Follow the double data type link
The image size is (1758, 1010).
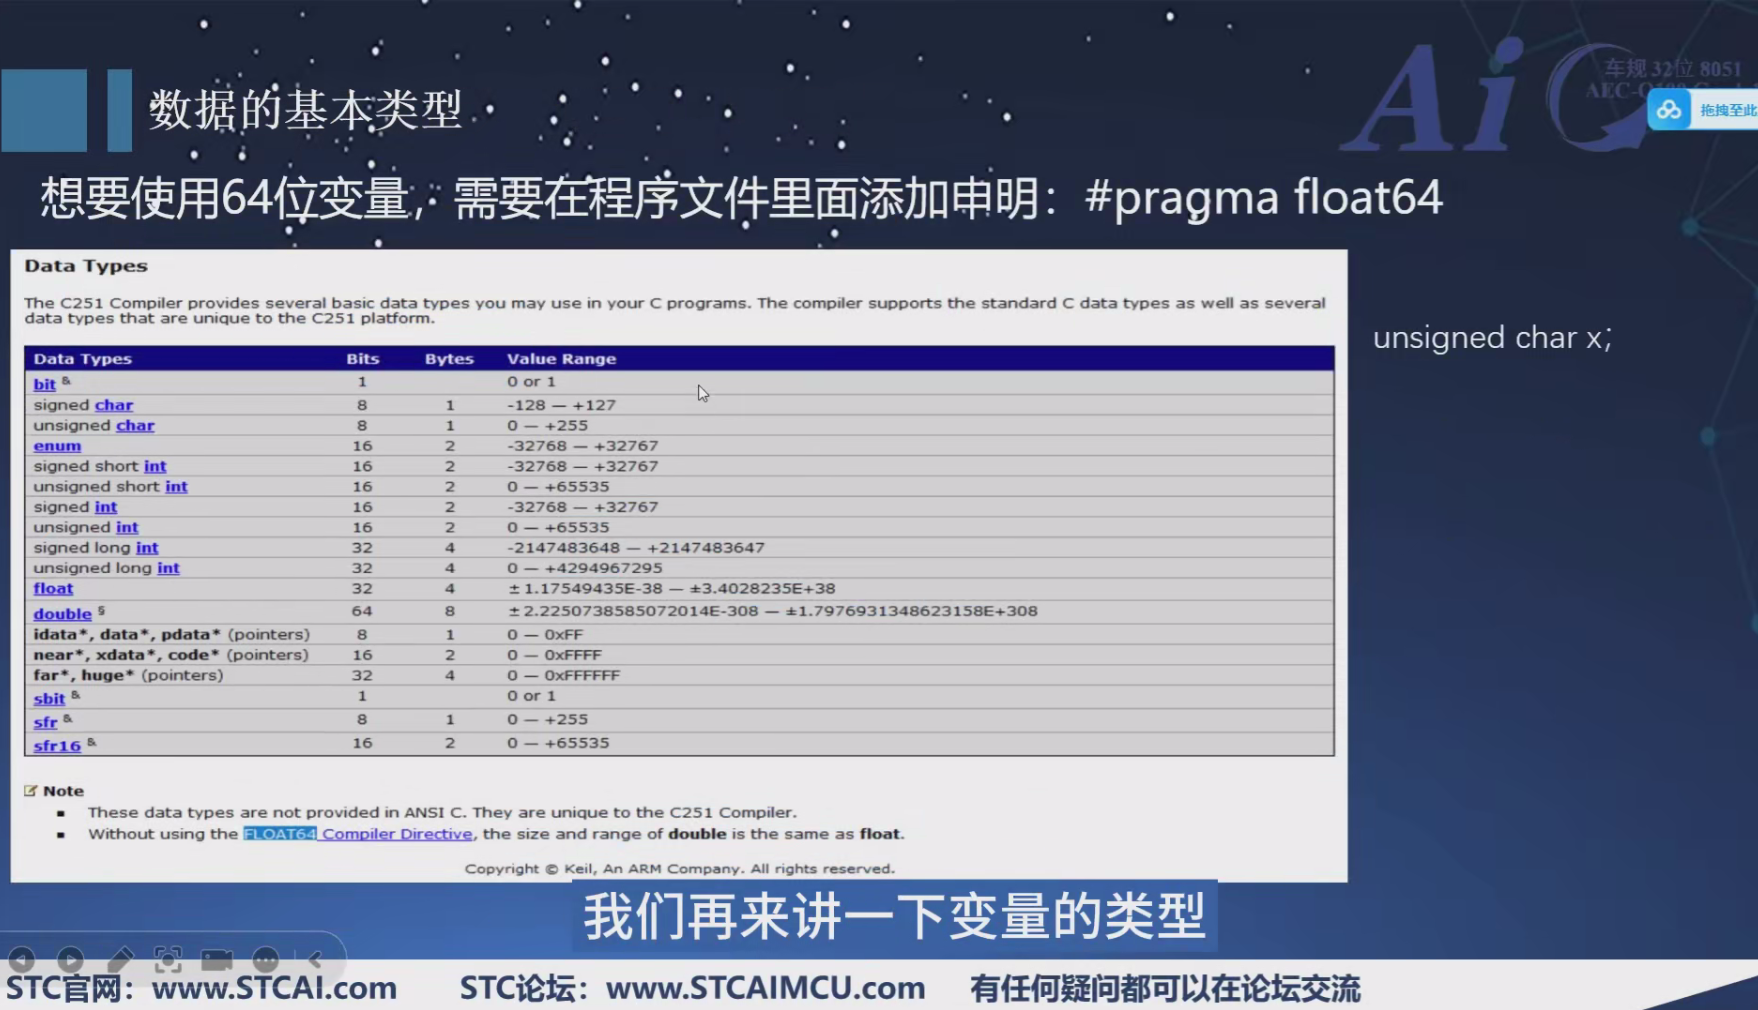pos(62,613)
